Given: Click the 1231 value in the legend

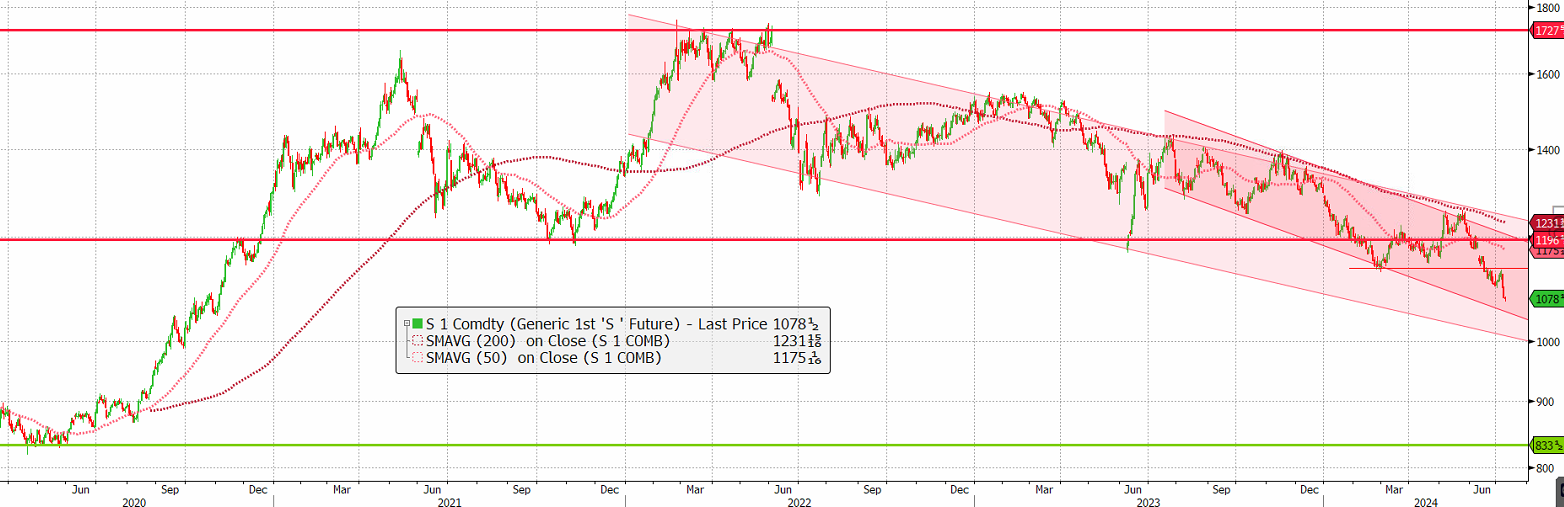Looking at the screenshot, I should [797, 341].
